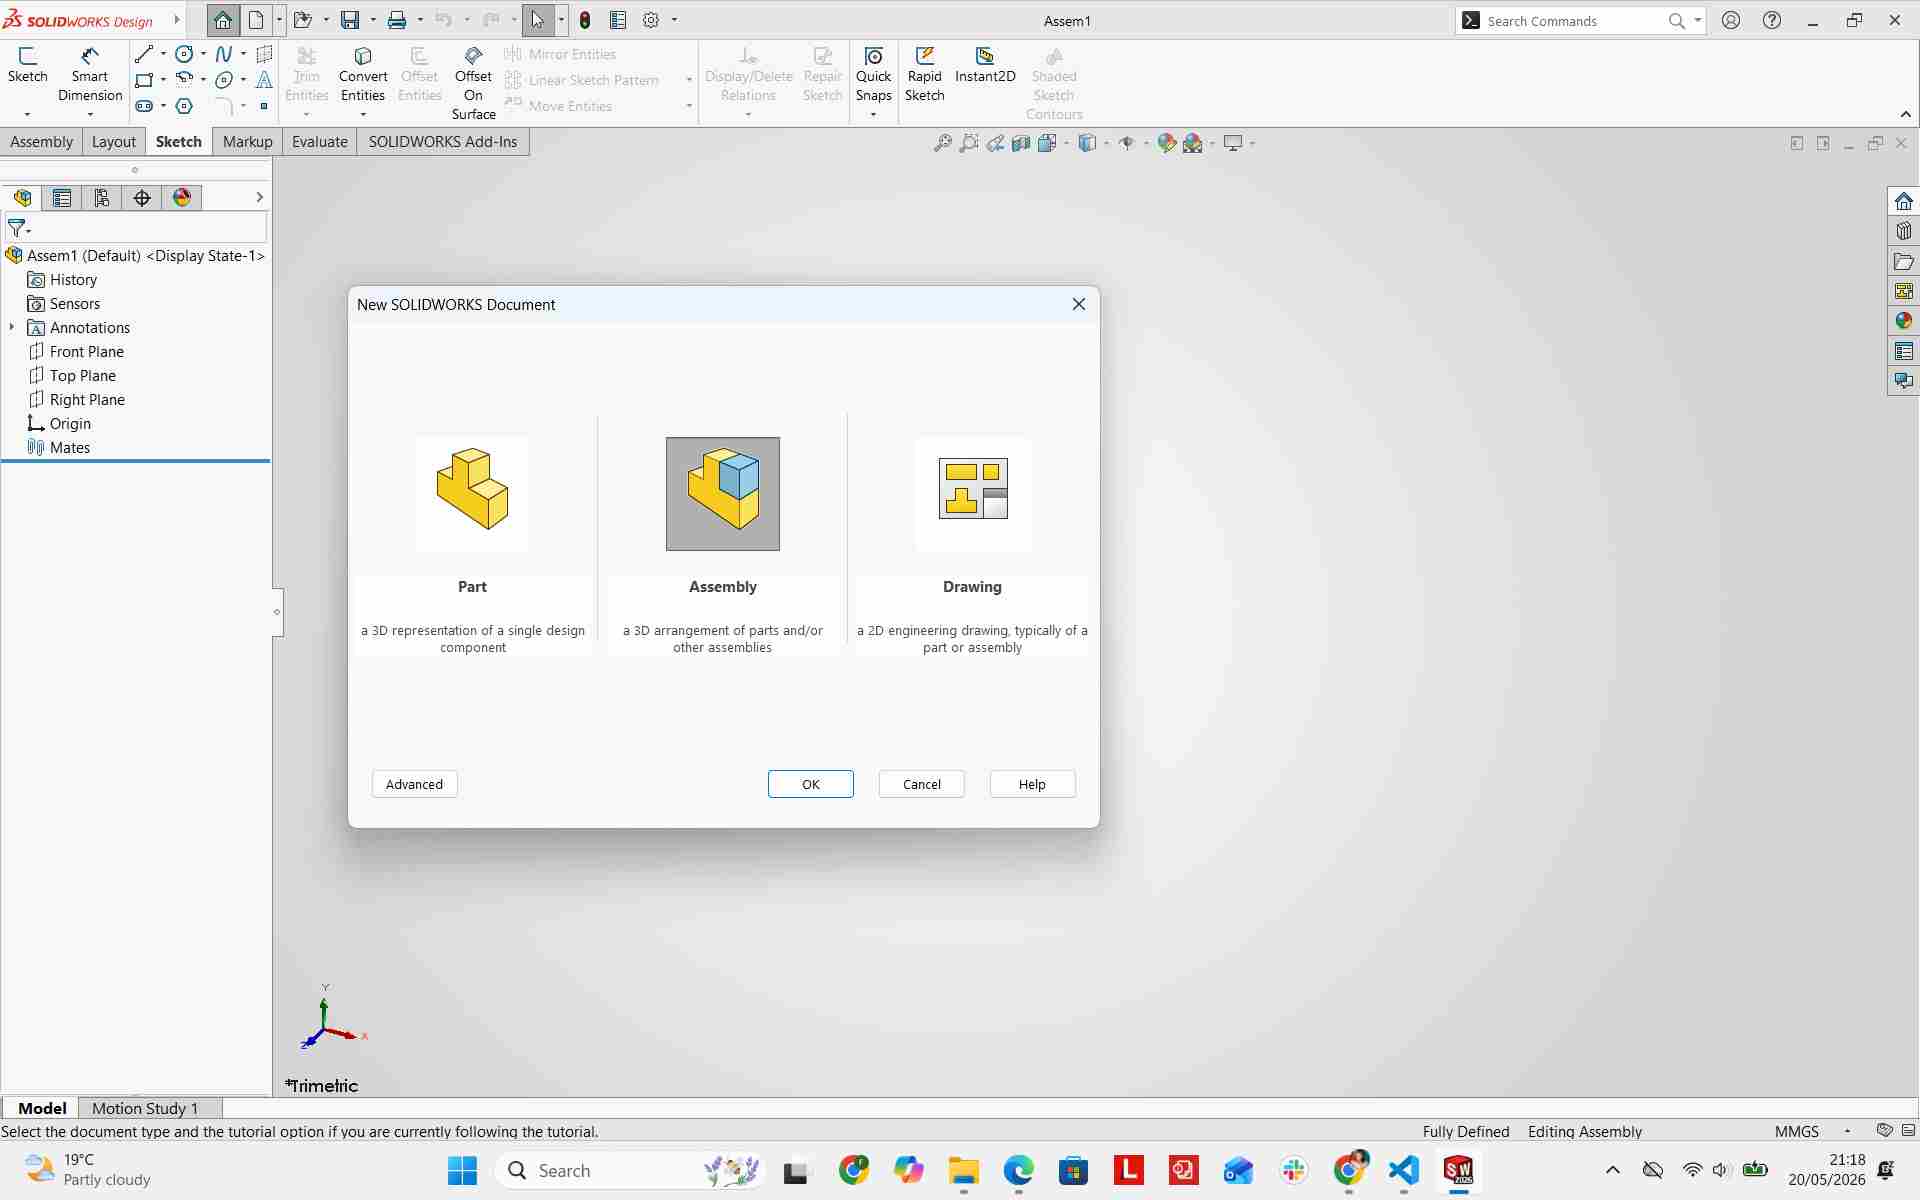Click OK in New SOLIDWORKS Document dialog
The width and height of the screenshot is (1920, 1200).
[811, 784]
